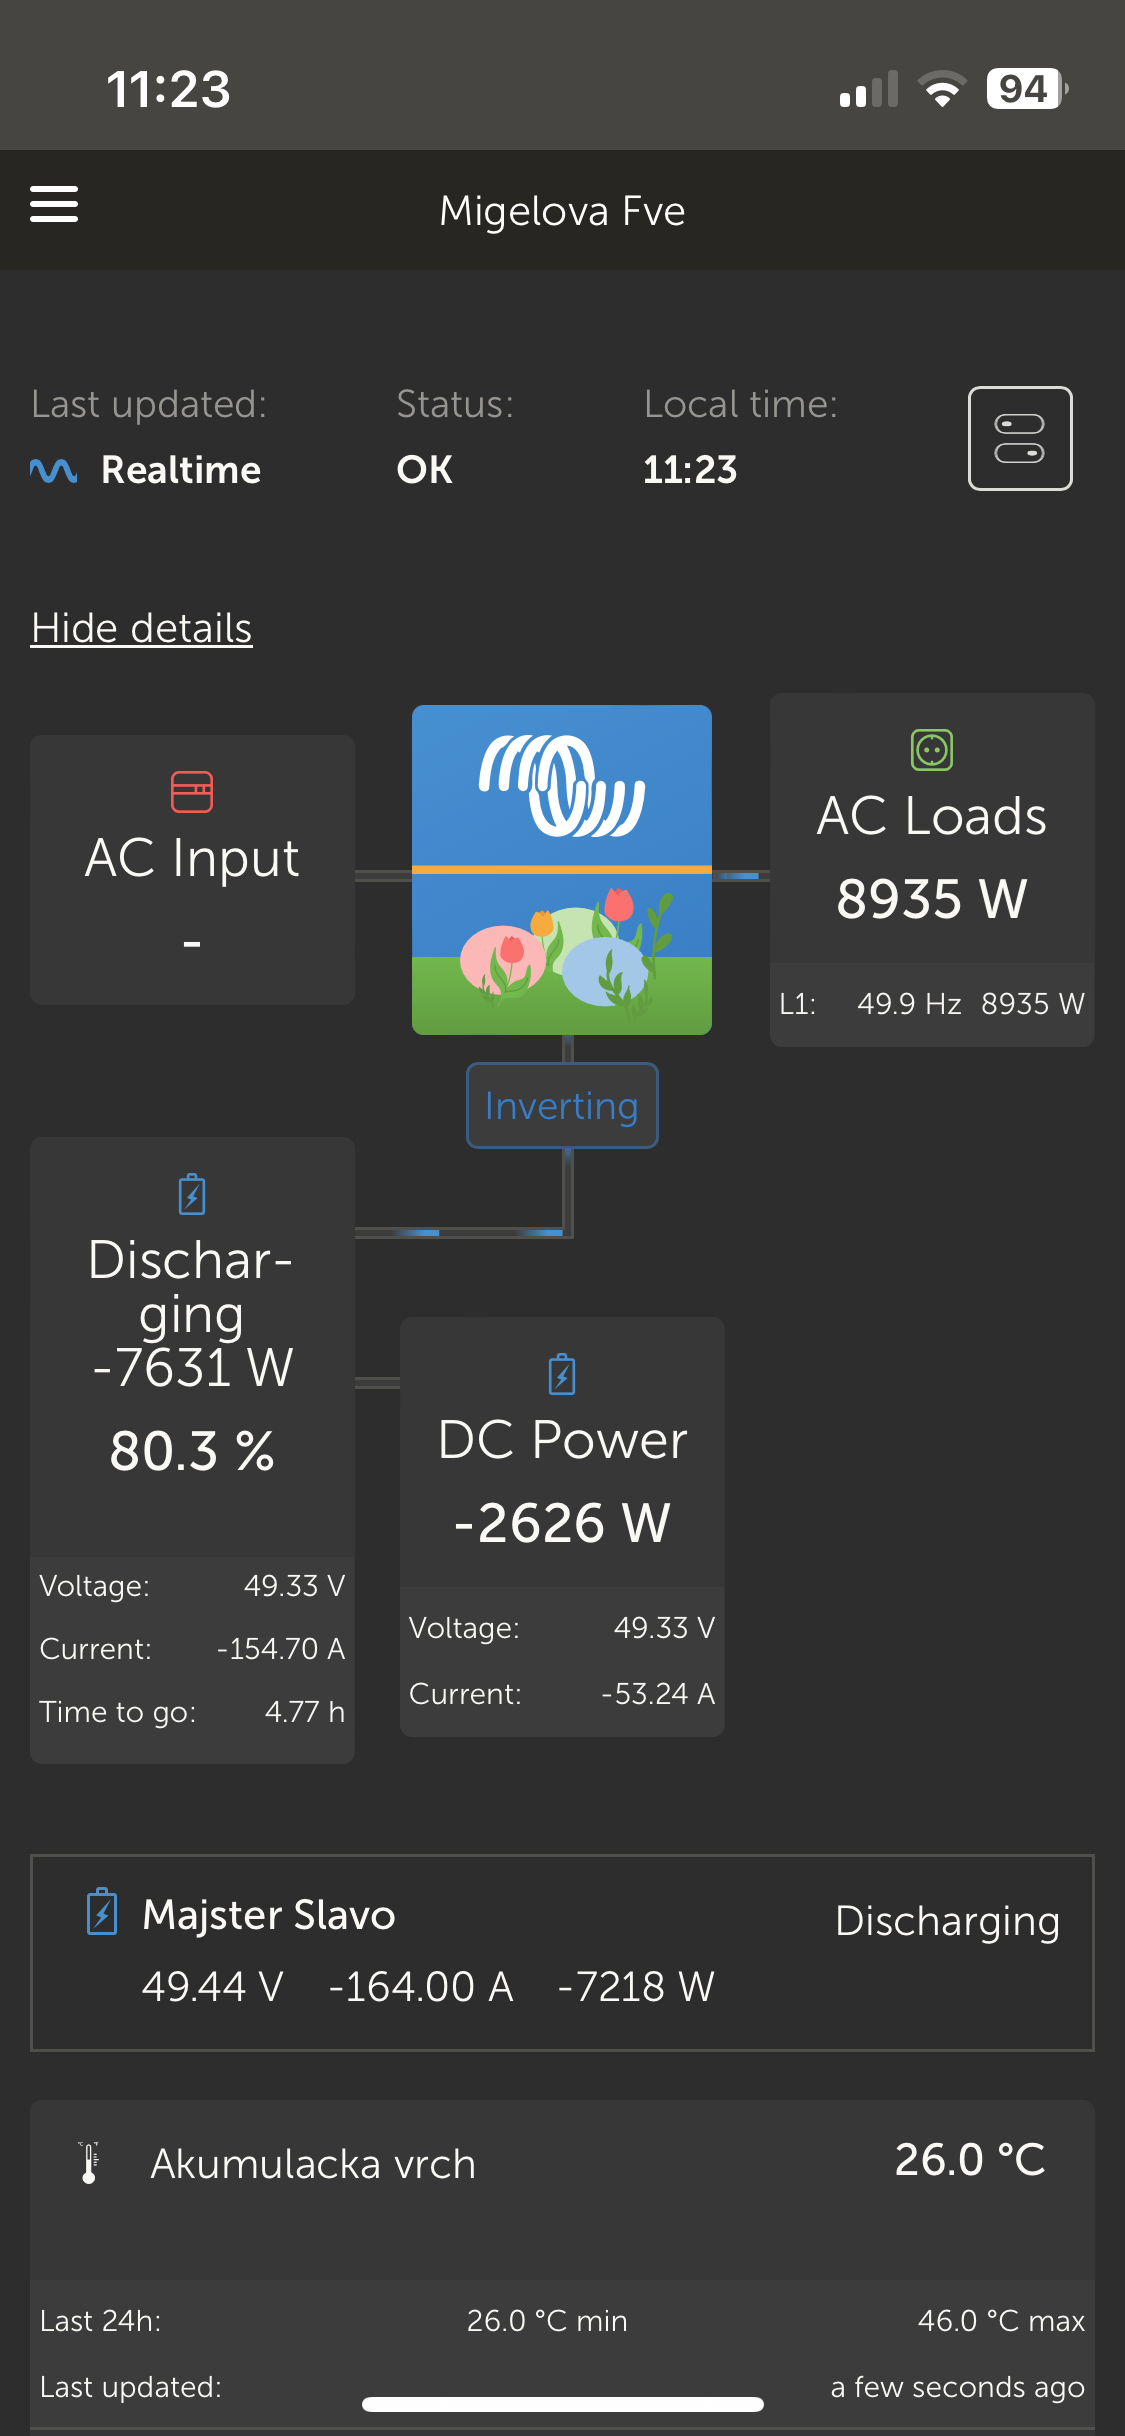Tap the red AC Input grid icon
Screen dimensions: 1125x2436
(192, 792)
